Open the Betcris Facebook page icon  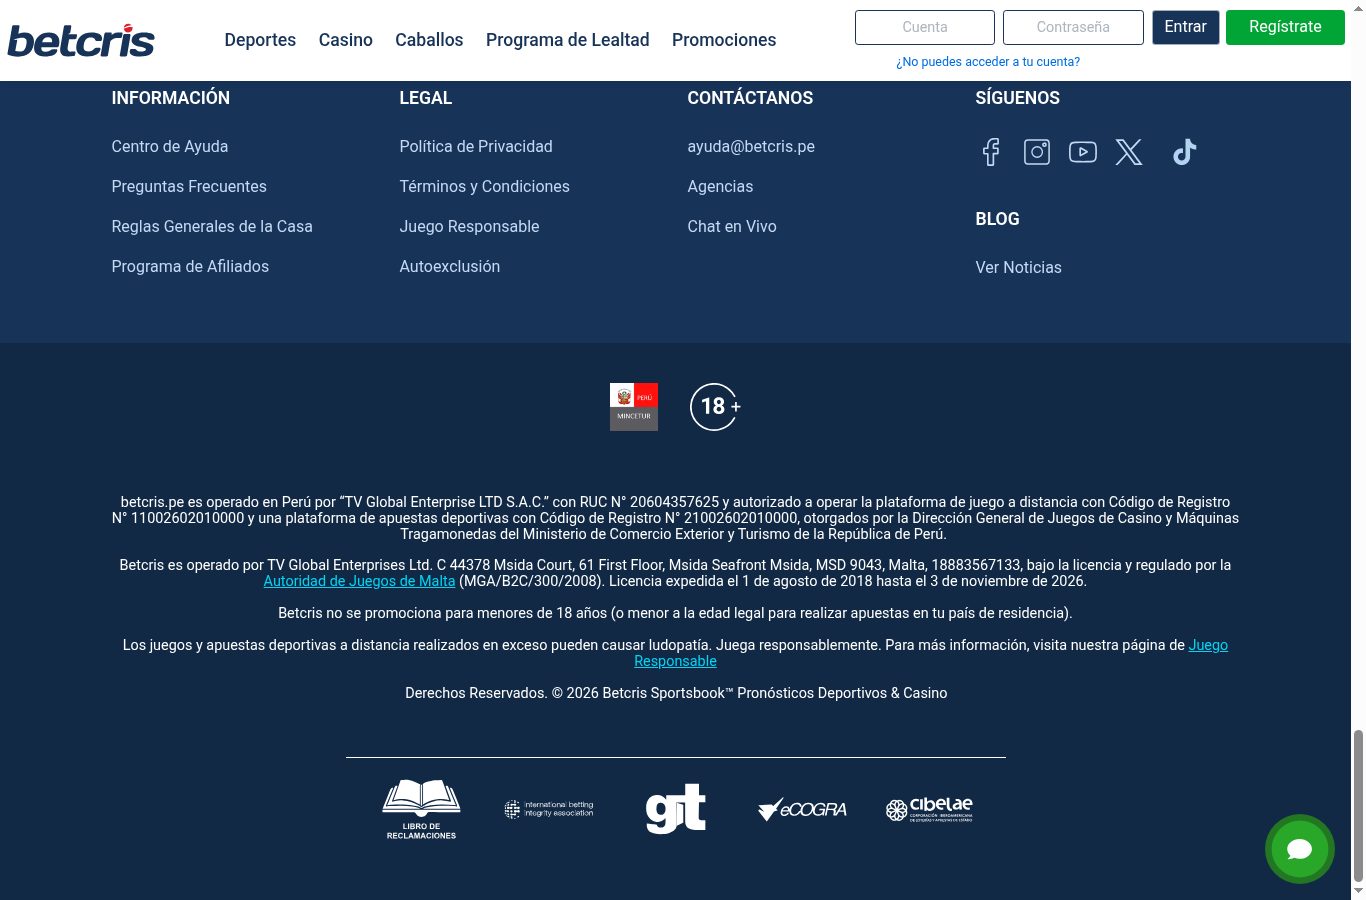[991, 152]
